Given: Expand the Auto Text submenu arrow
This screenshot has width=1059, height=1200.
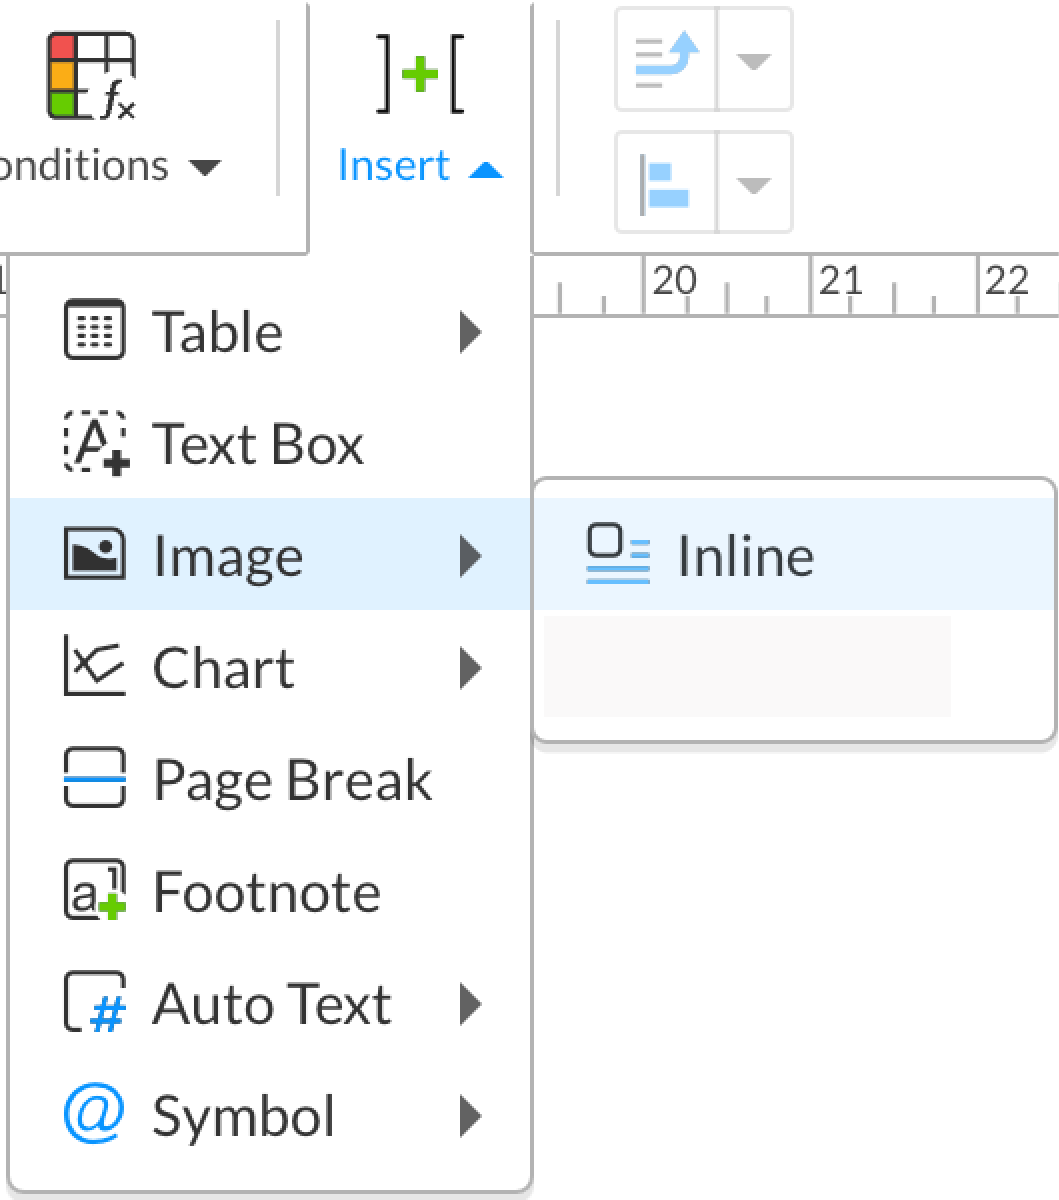Looking at the screenshot, I should (x=470, y=1004).
